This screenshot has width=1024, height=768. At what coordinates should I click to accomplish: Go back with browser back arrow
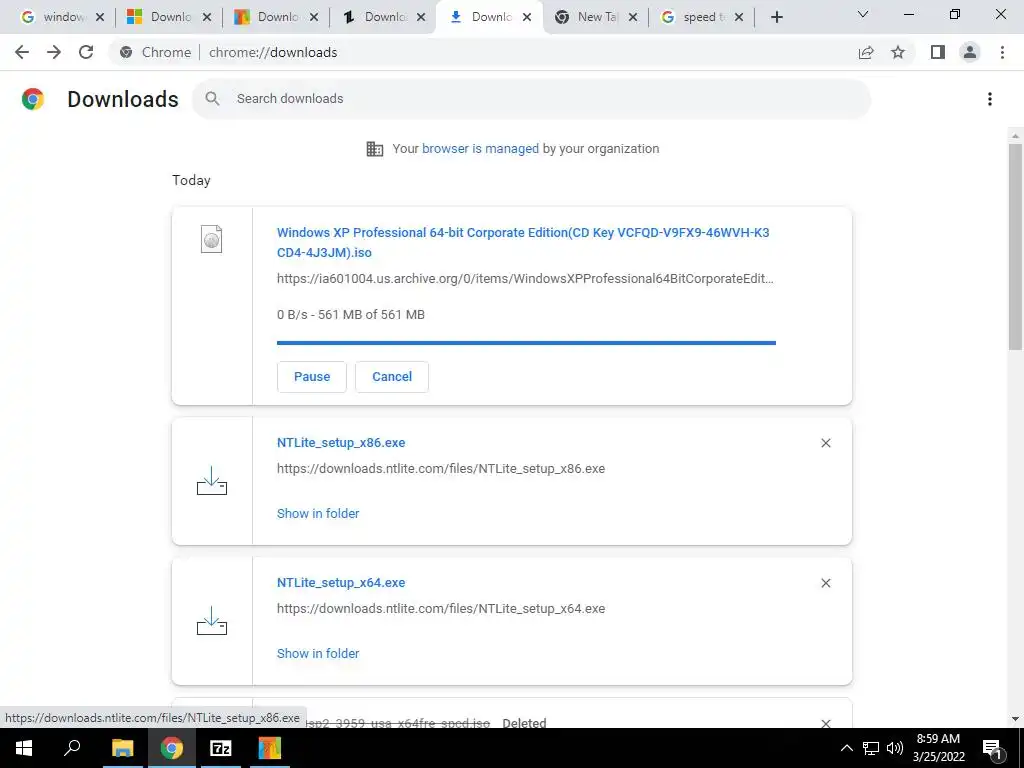22,52
